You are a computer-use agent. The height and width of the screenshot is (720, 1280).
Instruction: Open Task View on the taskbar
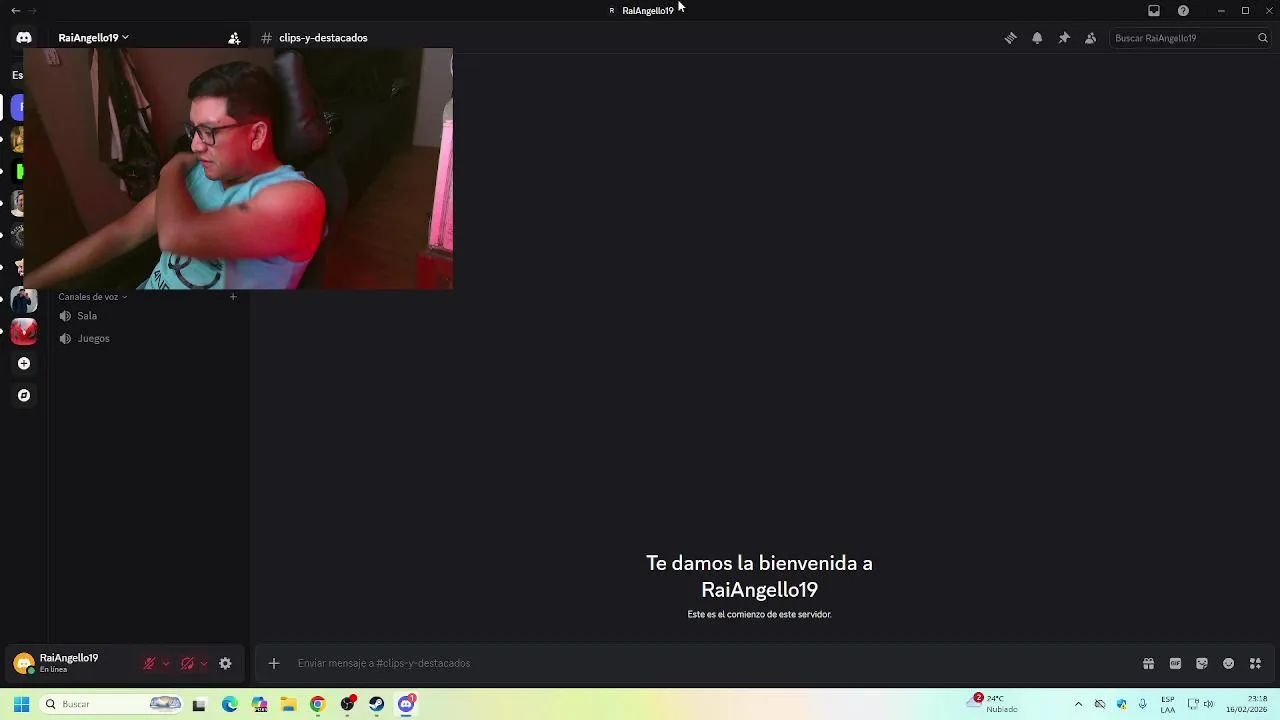(x=199, y=704)
